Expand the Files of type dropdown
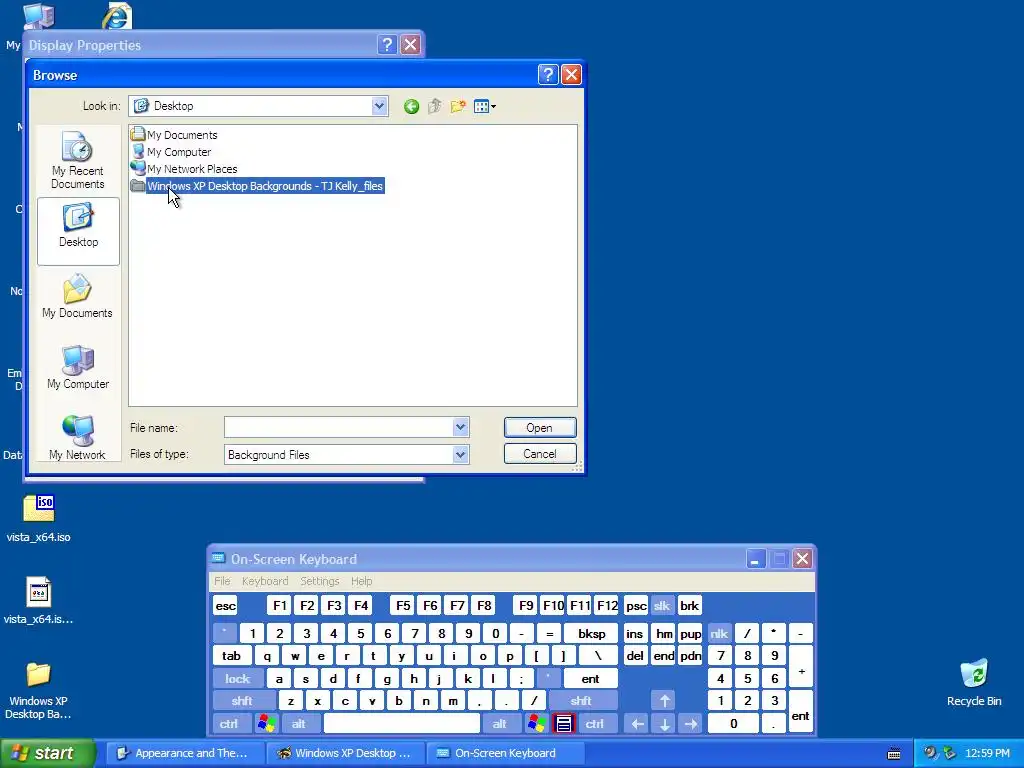The width and height of the screenshot is (1024, 768). pos(460,455)
